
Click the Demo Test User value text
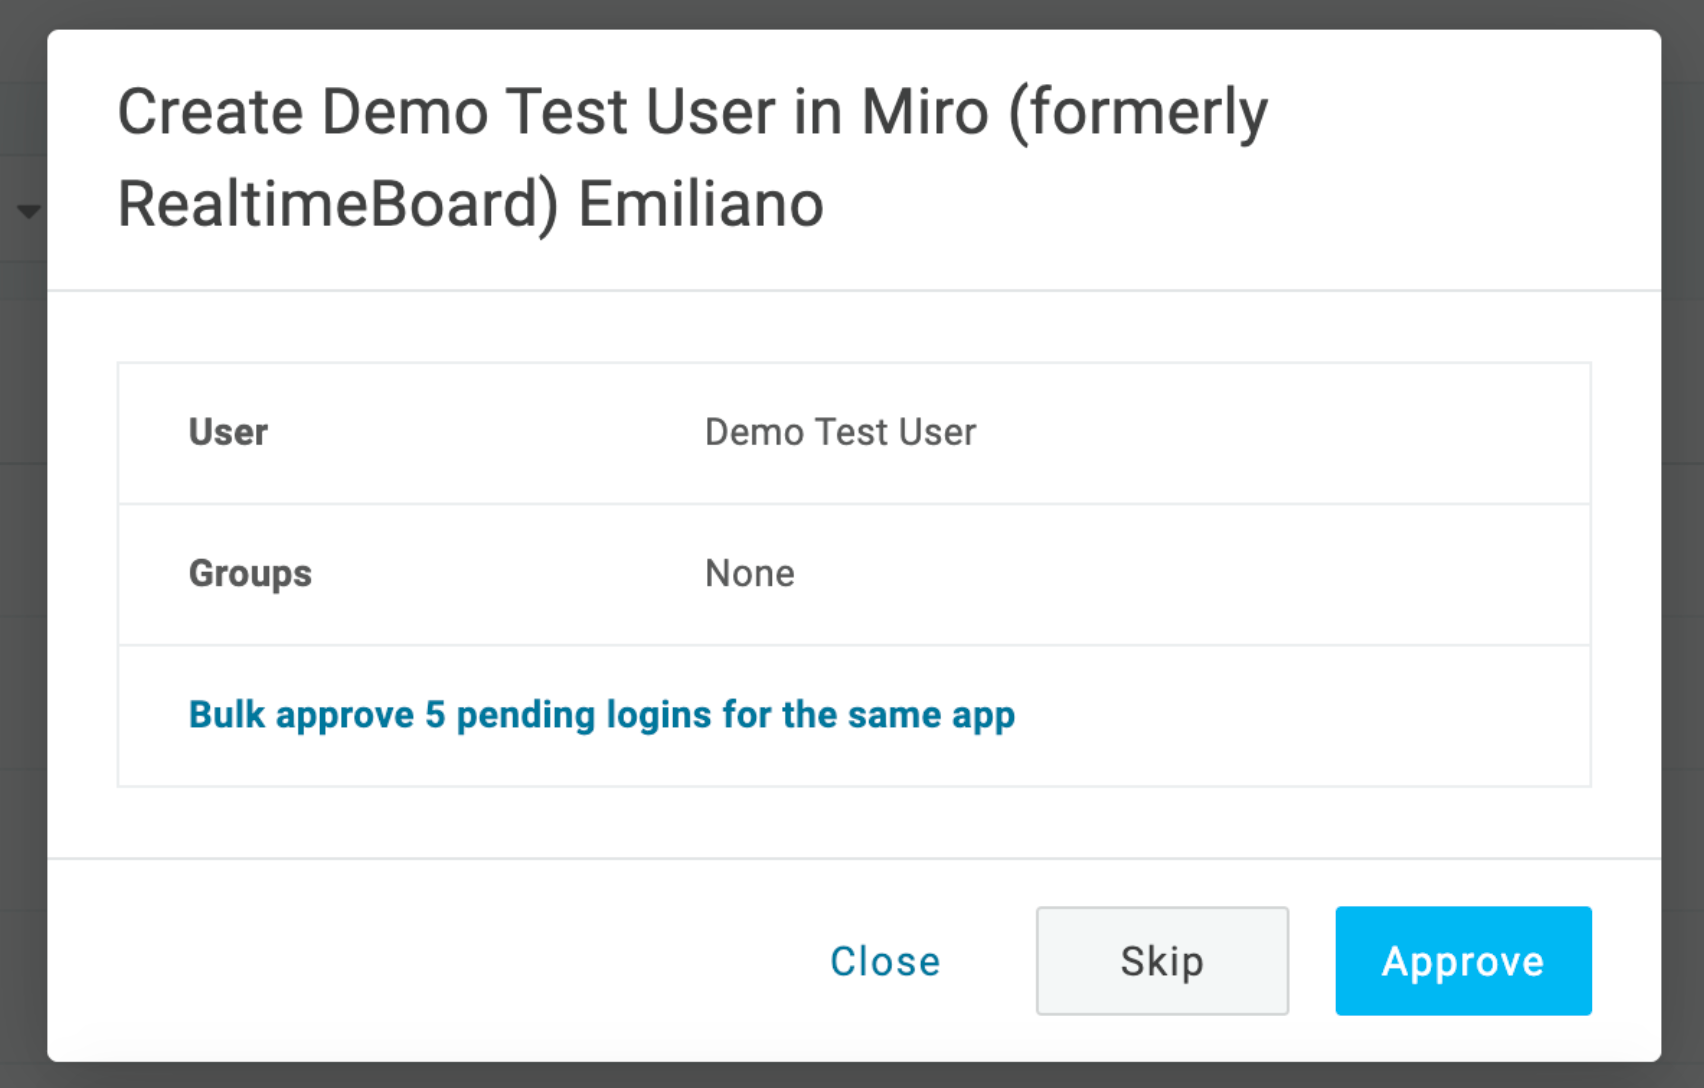840,432
